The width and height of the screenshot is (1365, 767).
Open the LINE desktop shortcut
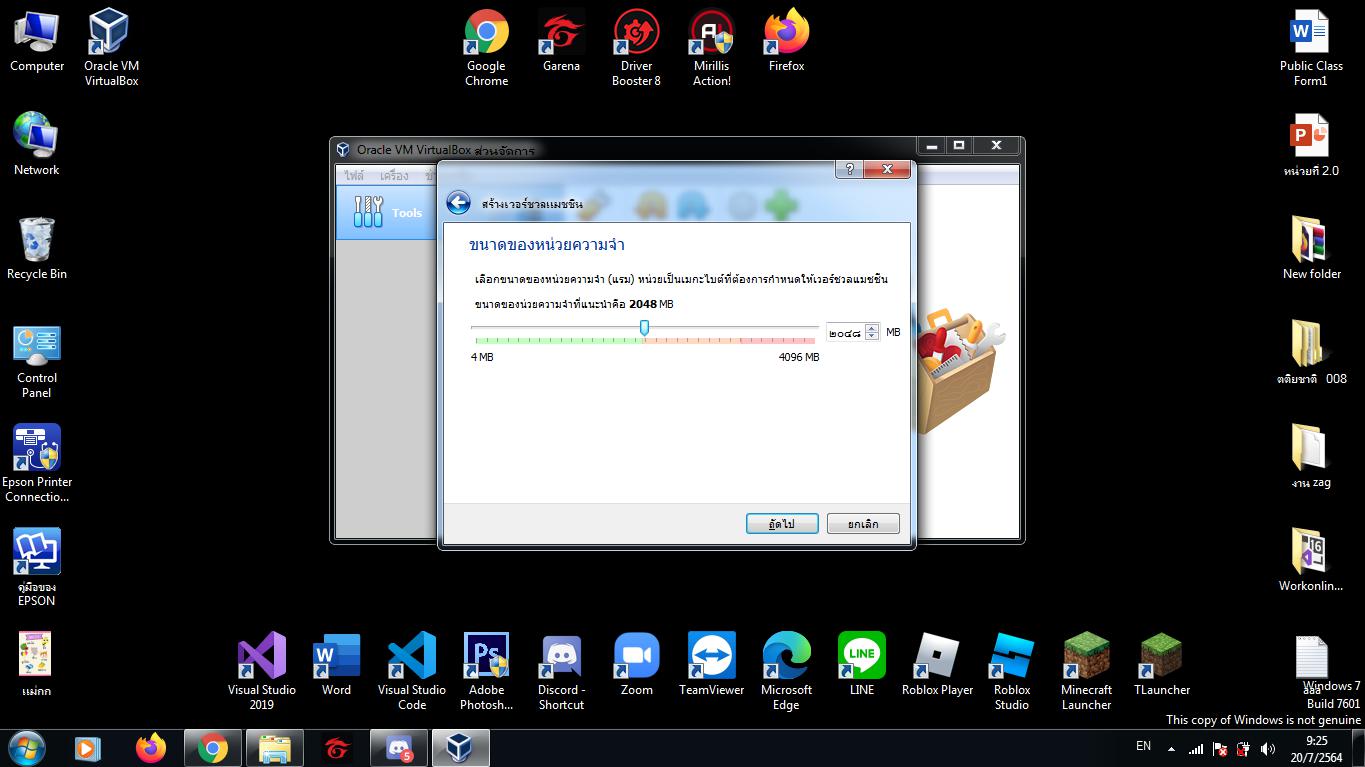coord(862,665)
